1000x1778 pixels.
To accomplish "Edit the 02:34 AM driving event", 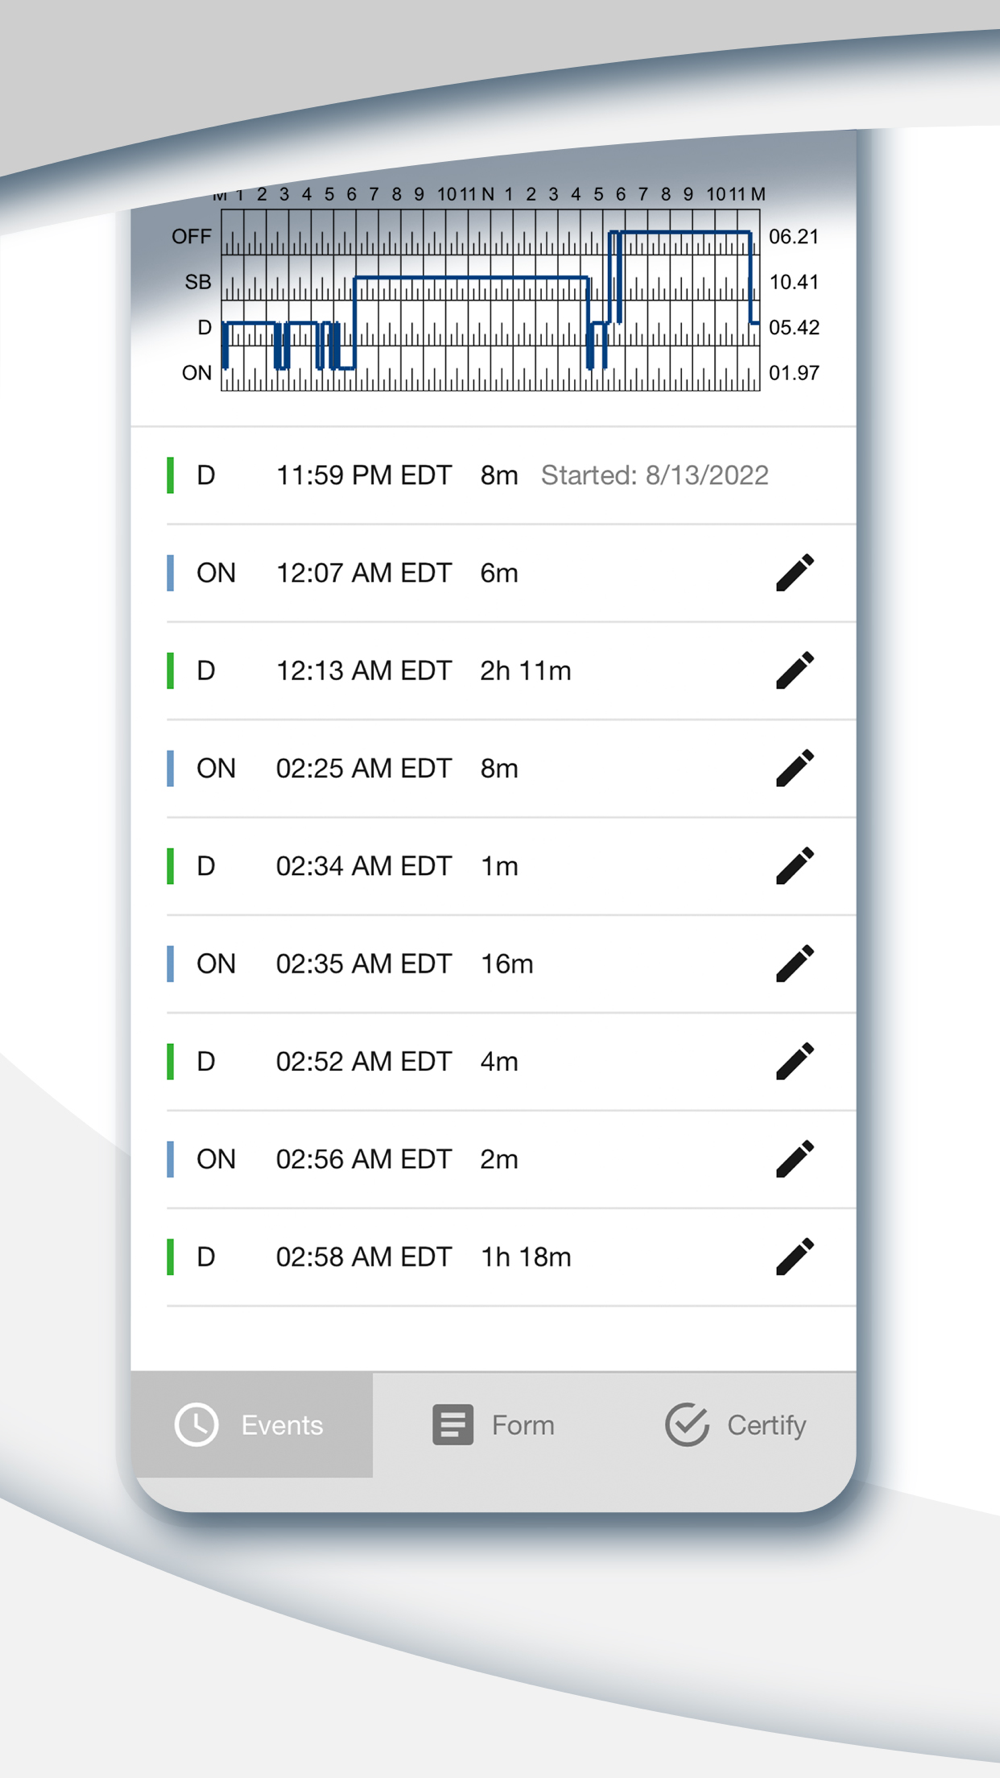I will [x=795, y=866].
